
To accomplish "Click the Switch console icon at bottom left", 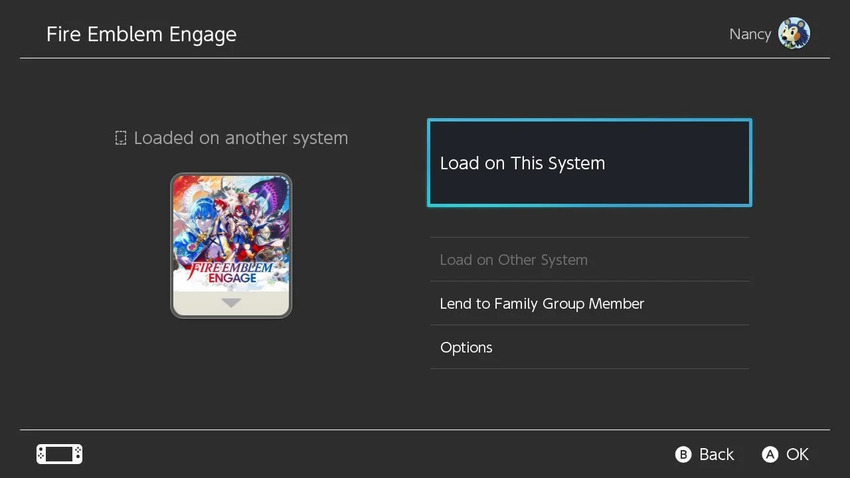I will click(x=60, y=454).
